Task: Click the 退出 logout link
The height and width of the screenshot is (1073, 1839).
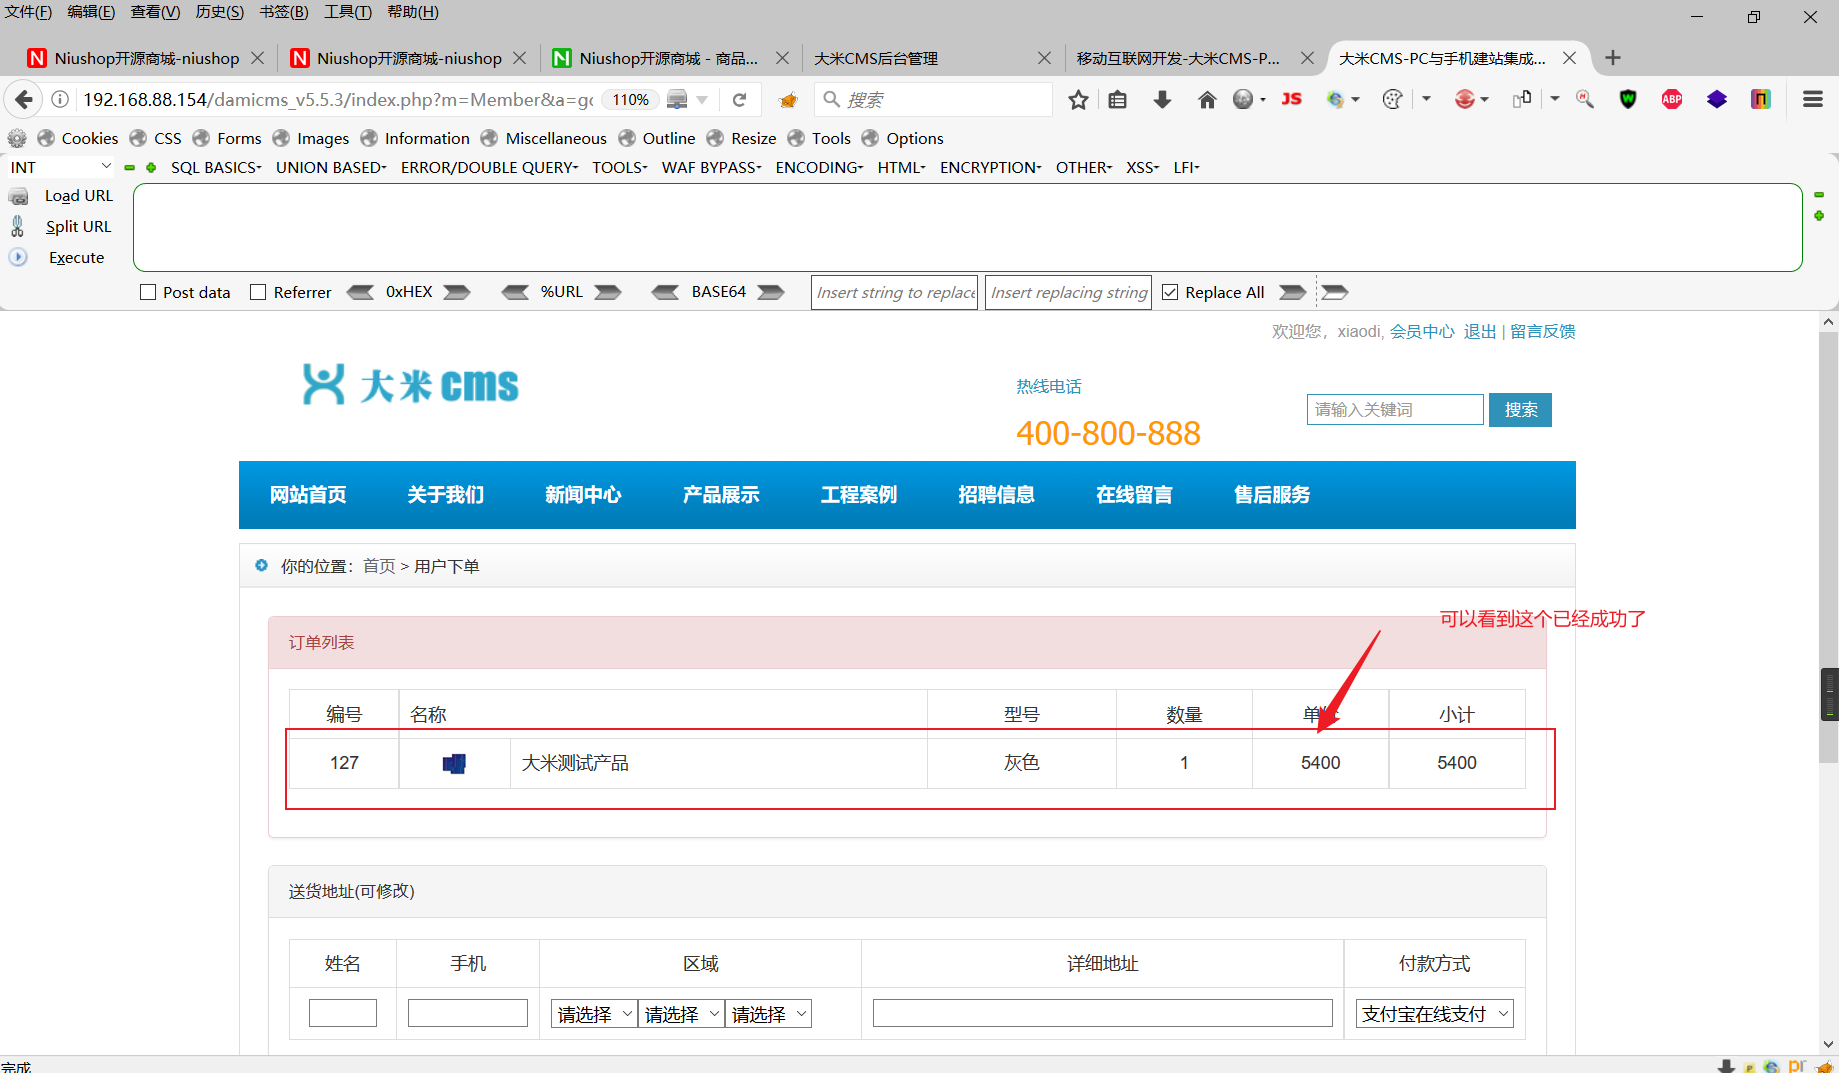Action: 1480,332
